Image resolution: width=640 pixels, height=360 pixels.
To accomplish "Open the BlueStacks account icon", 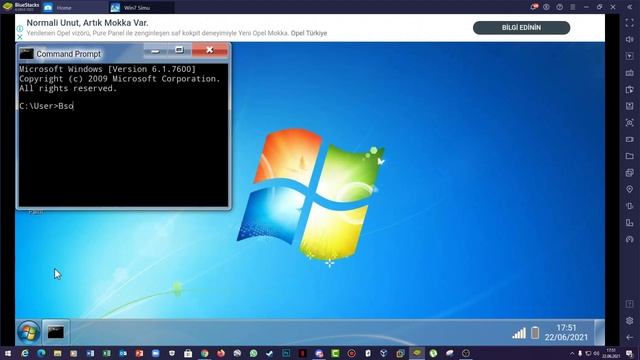I will point(547,7).
